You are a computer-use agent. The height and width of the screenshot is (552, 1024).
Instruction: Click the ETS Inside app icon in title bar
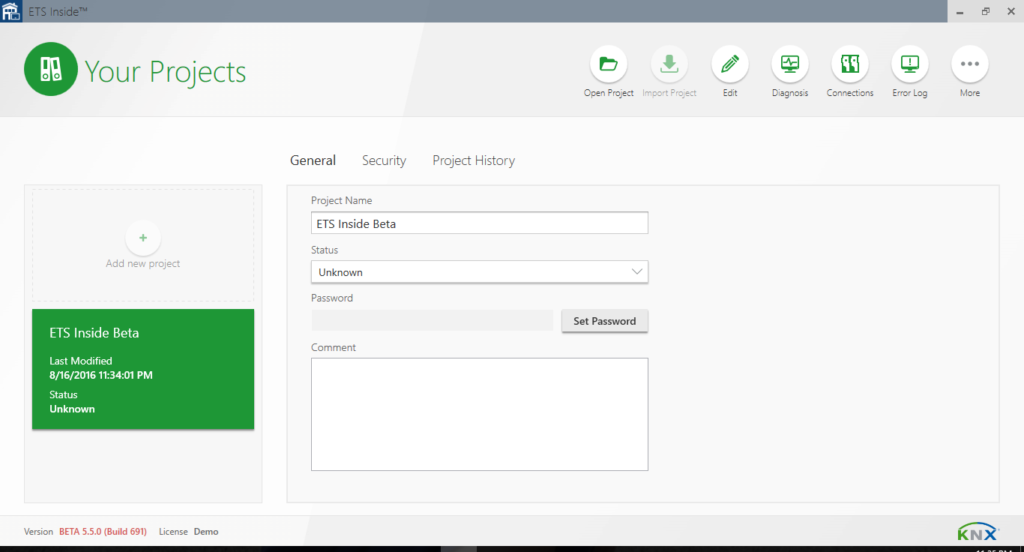coord(11,11)
